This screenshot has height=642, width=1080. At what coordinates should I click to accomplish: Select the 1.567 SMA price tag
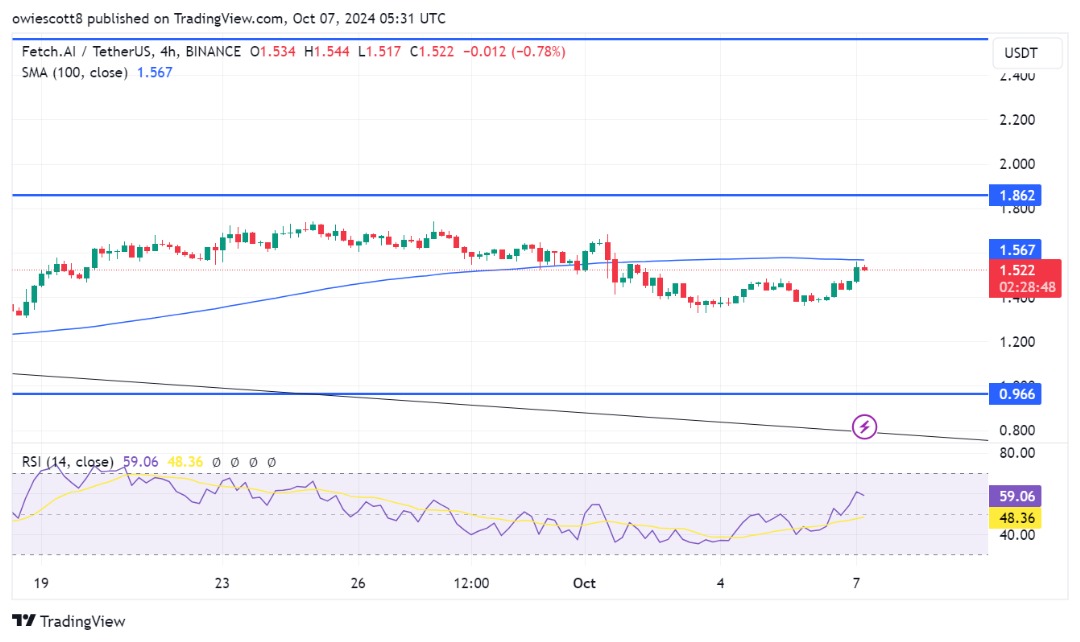(x=1017, y=249)
